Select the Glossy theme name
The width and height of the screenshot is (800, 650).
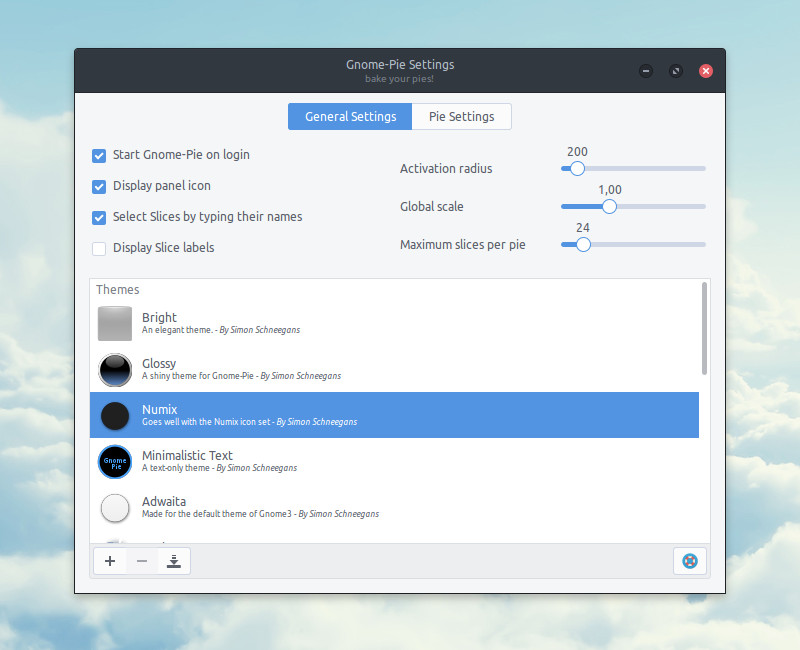(x=159, y=364)
